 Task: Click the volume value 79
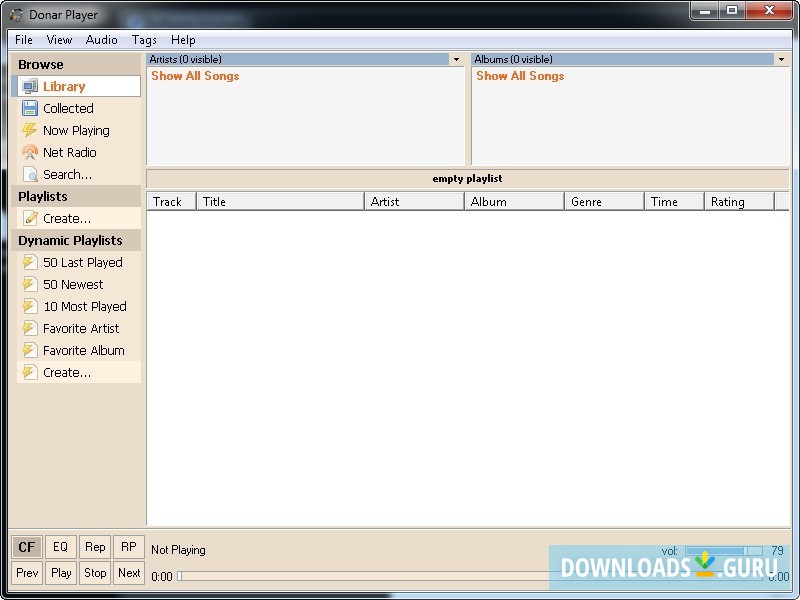coord(777,551)
